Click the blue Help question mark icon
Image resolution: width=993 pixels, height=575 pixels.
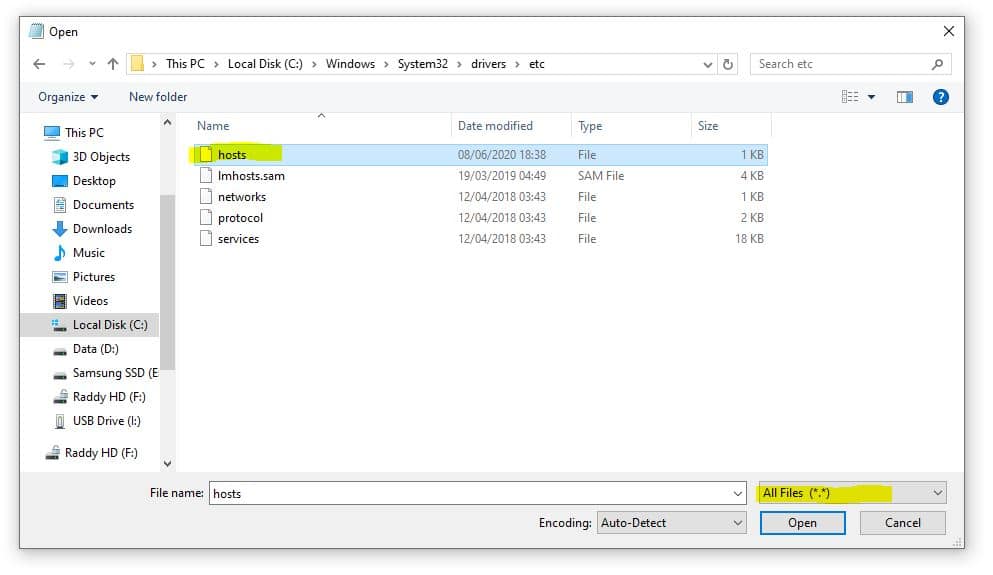[939, 97]
